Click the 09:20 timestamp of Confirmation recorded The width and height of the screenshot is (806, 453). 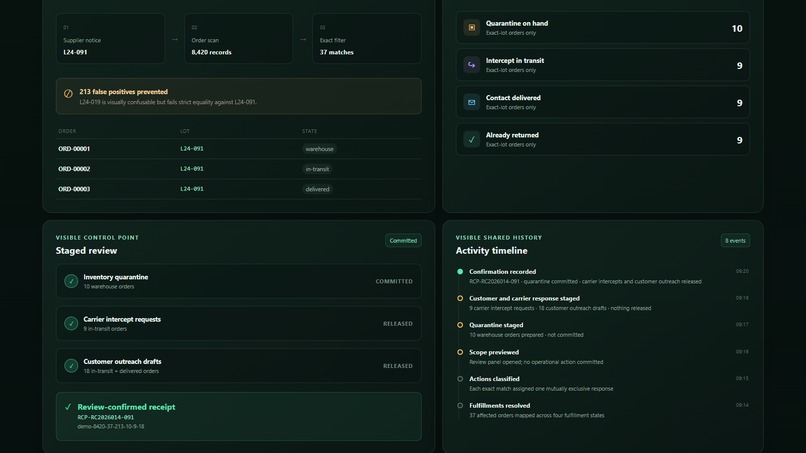pos(742,271)
